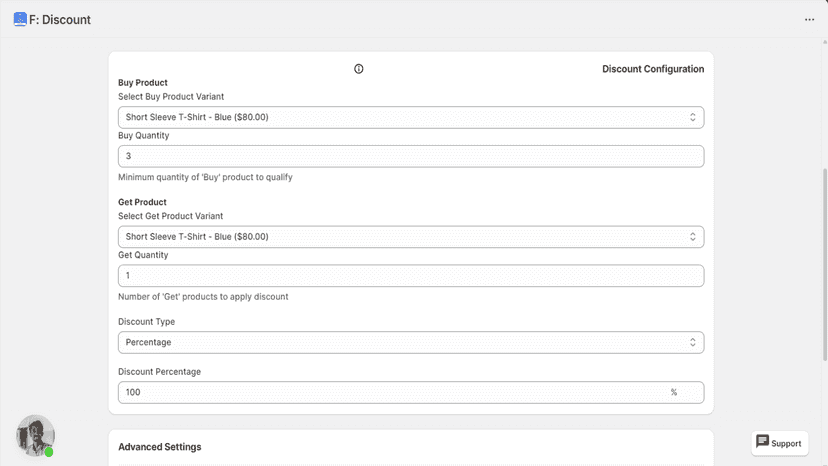Viewport: 828px width, 466px height.
Task: Click the Advanced Settings heading
Action: point(159,447)
